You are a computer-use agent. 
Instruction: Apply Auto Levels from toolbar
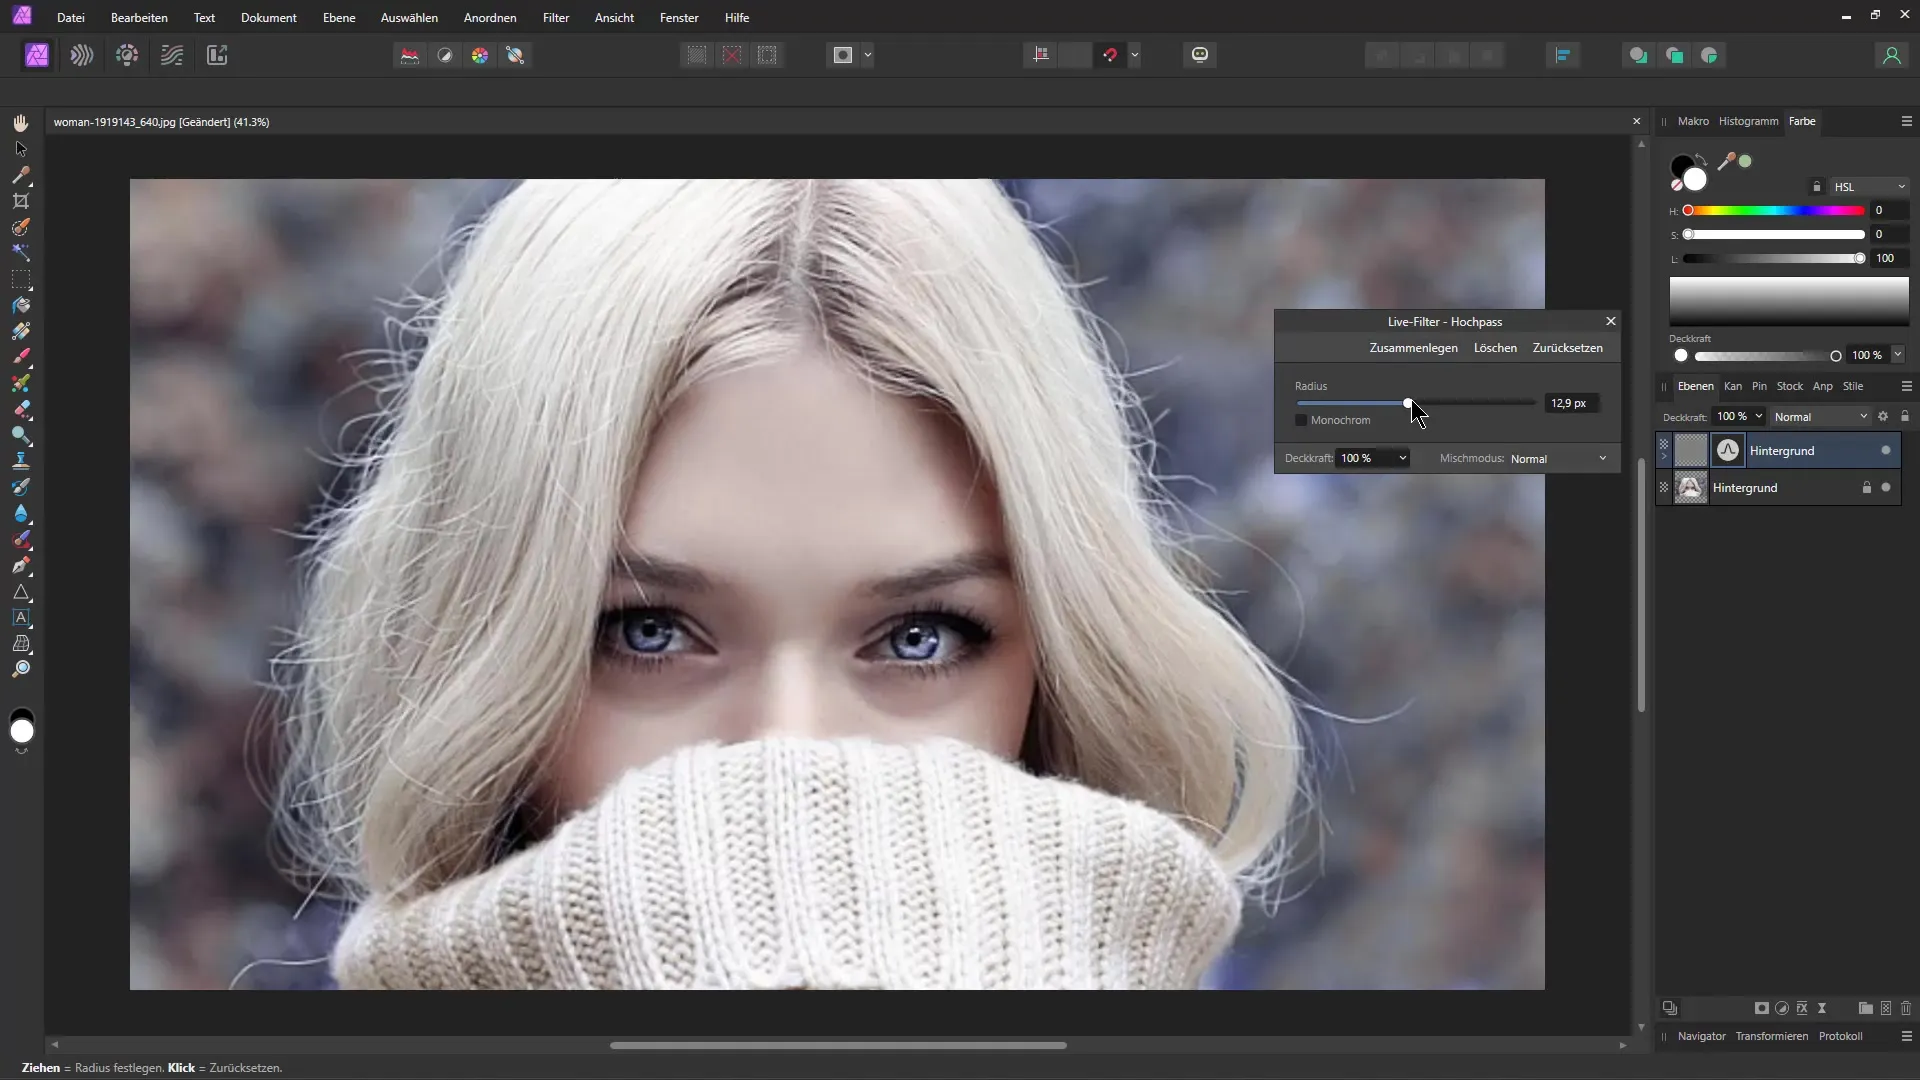(410, 55)
